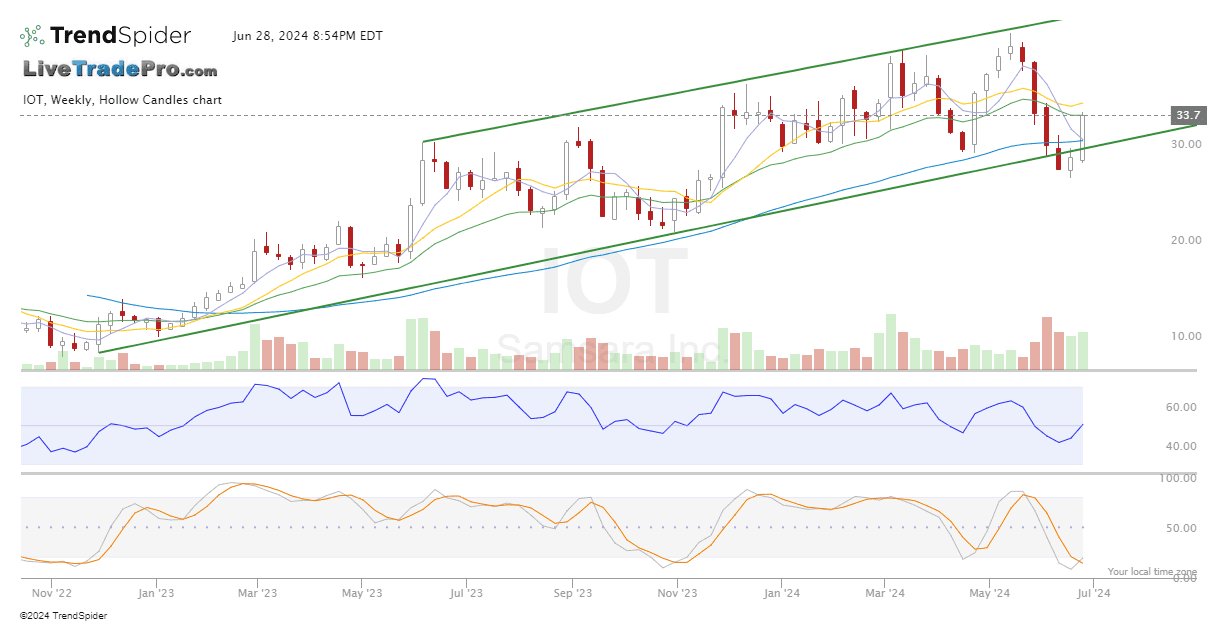Click the 'Your local time zone' note
The width and height of the screenshot is (1227, 625).
pyautogui.click(x=1151, y=571)
